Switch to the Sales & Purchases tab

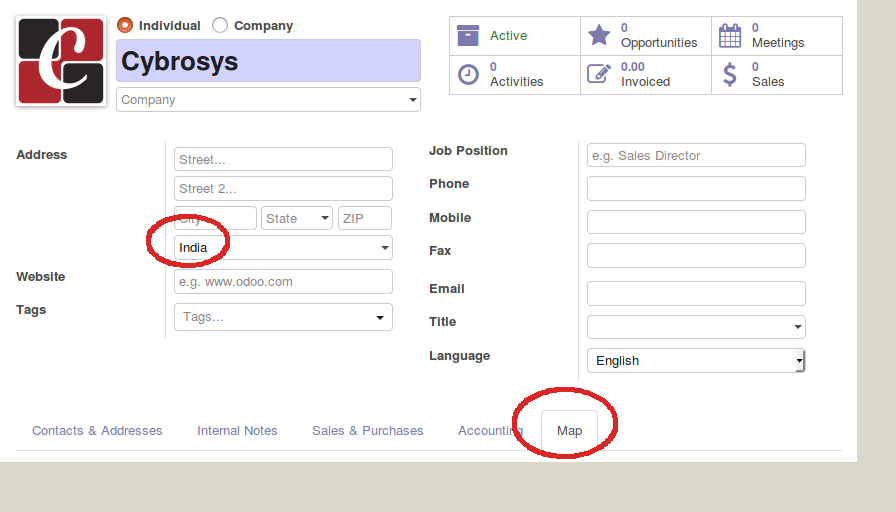click(367, 431)
